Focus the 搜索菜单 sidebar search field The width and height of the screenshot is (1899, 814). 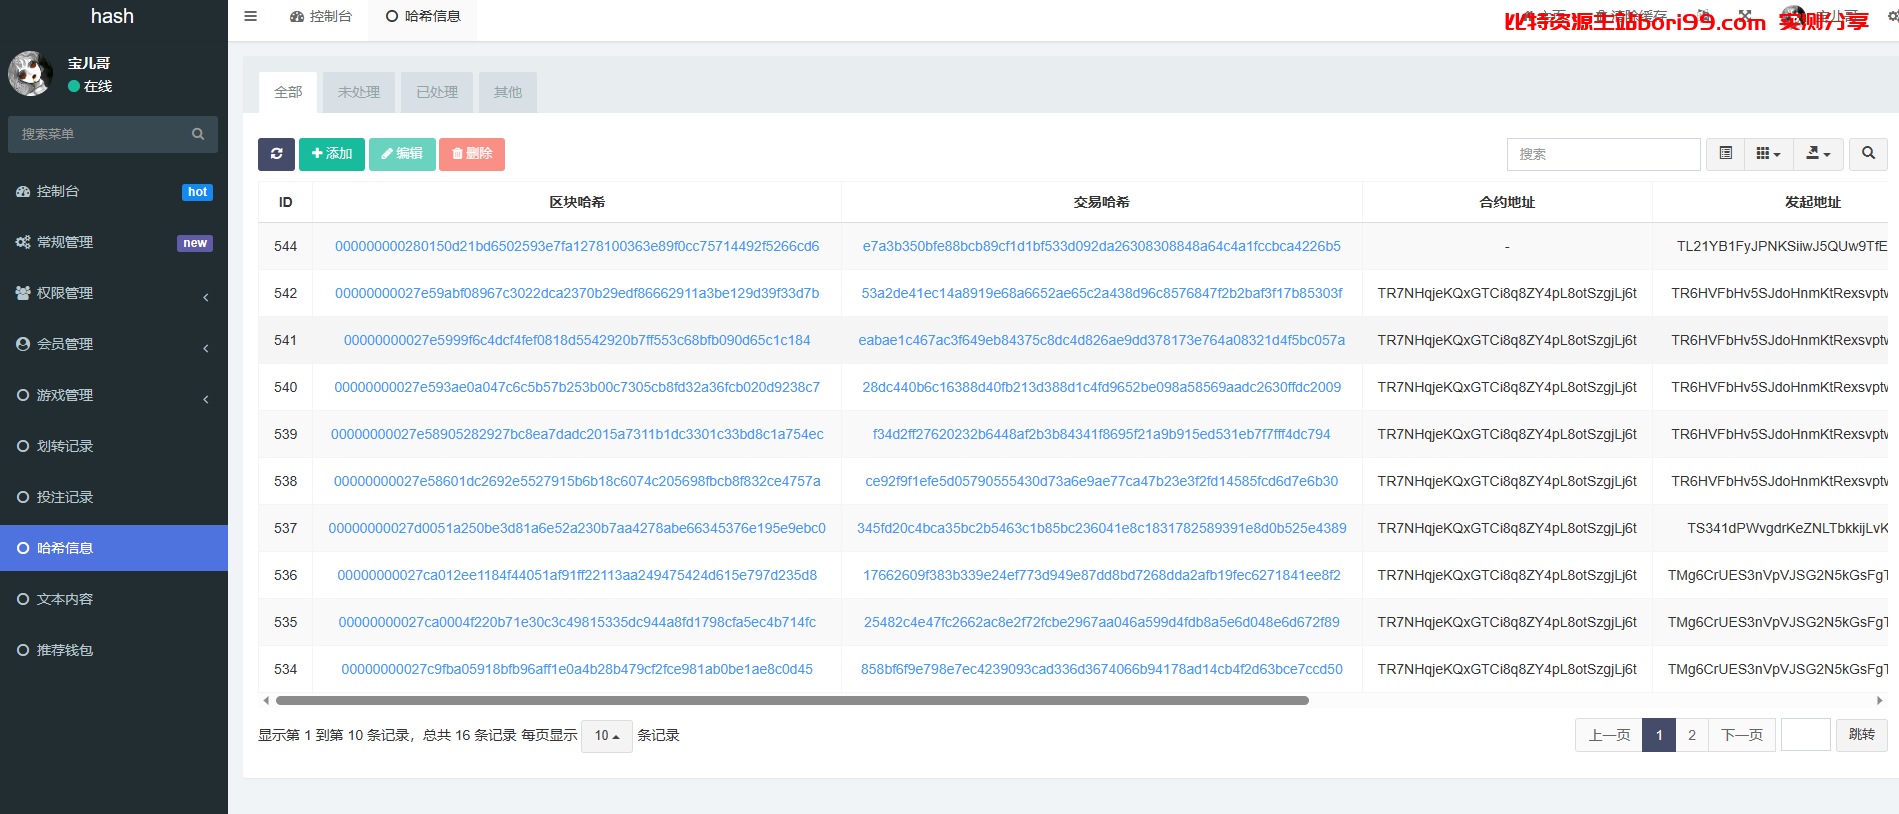coord(100,134)
